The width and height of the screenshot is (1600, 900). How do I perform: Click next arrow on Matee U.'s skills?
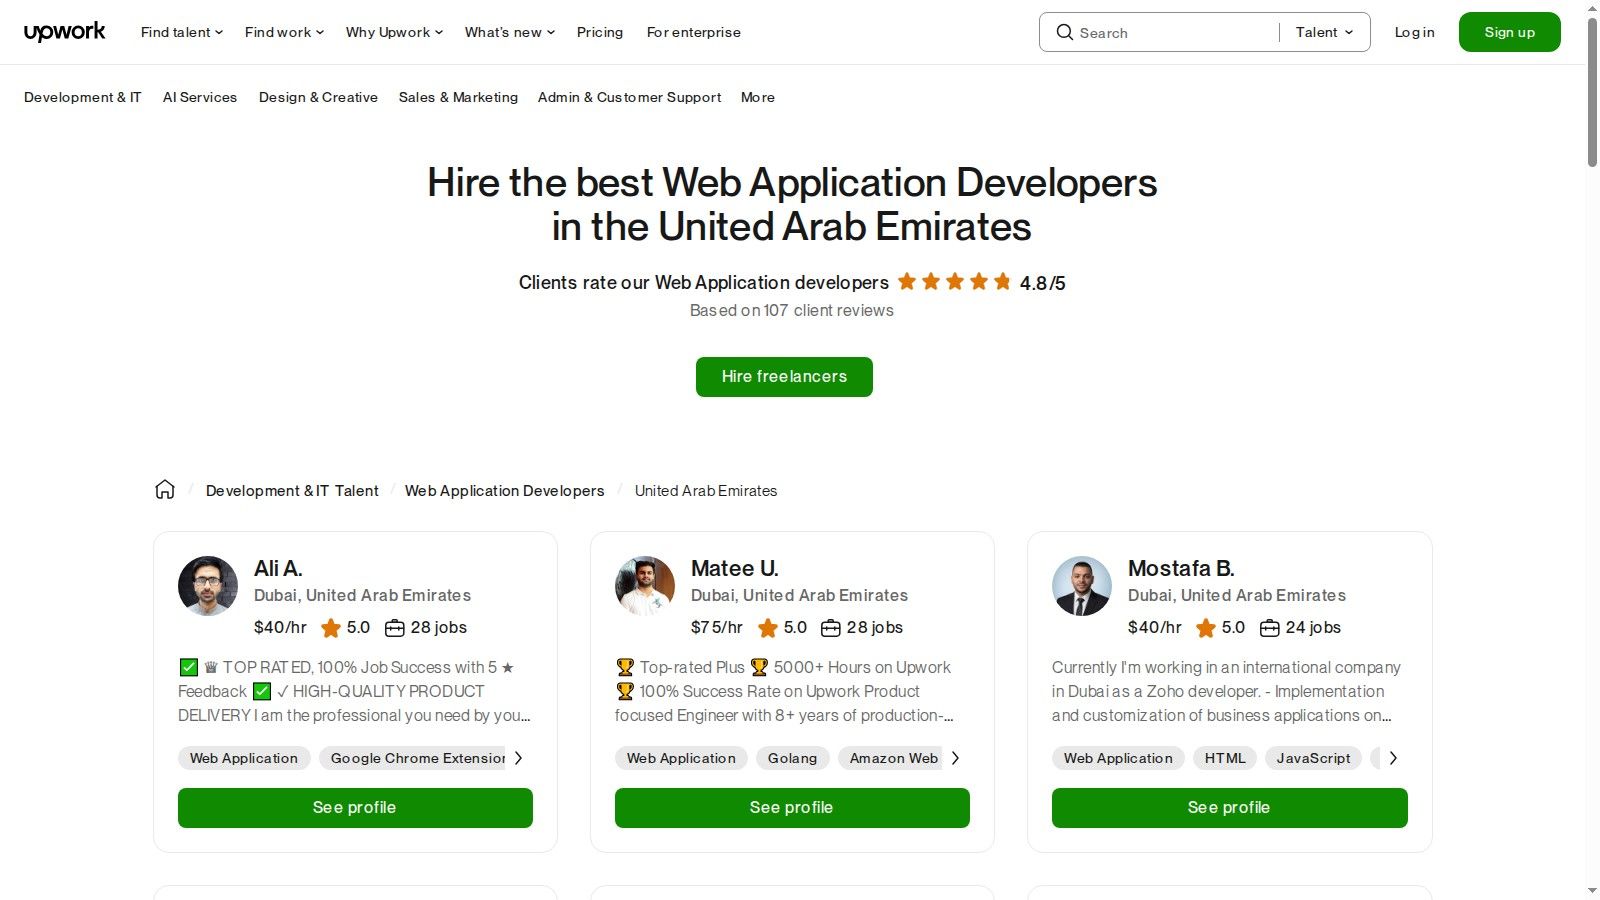(956, 758)
